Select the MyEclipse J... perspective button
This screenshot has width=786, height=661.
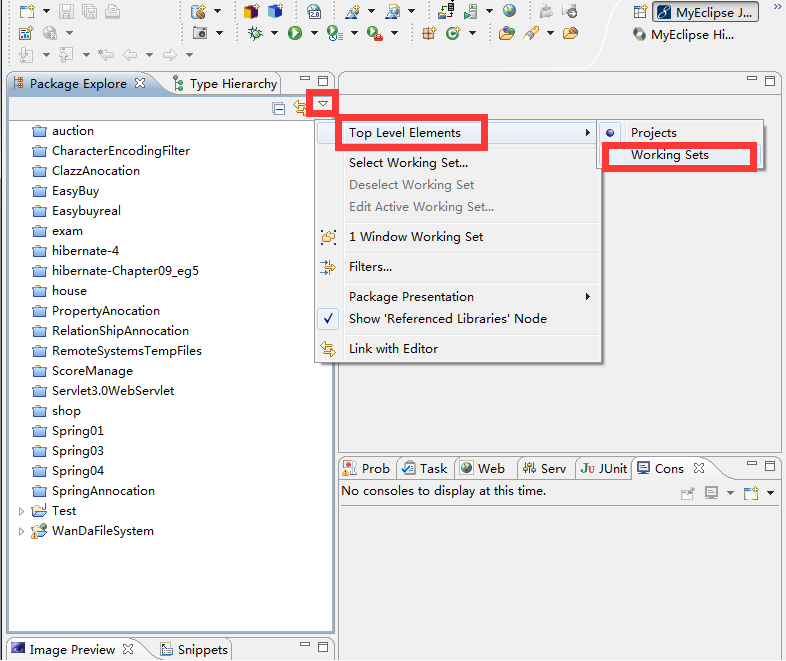(x=705, y=12)
